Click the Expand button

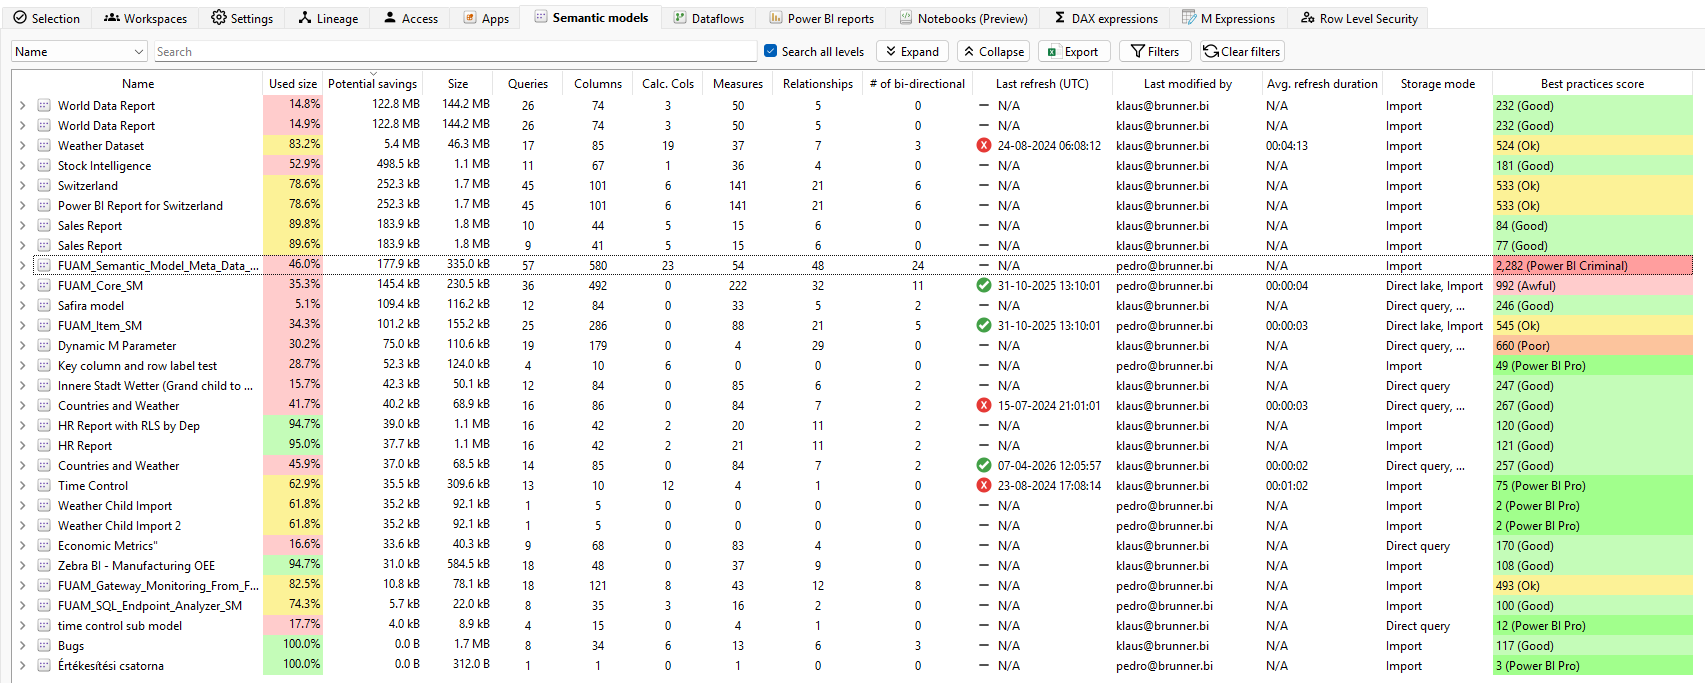tap(913, 51)
